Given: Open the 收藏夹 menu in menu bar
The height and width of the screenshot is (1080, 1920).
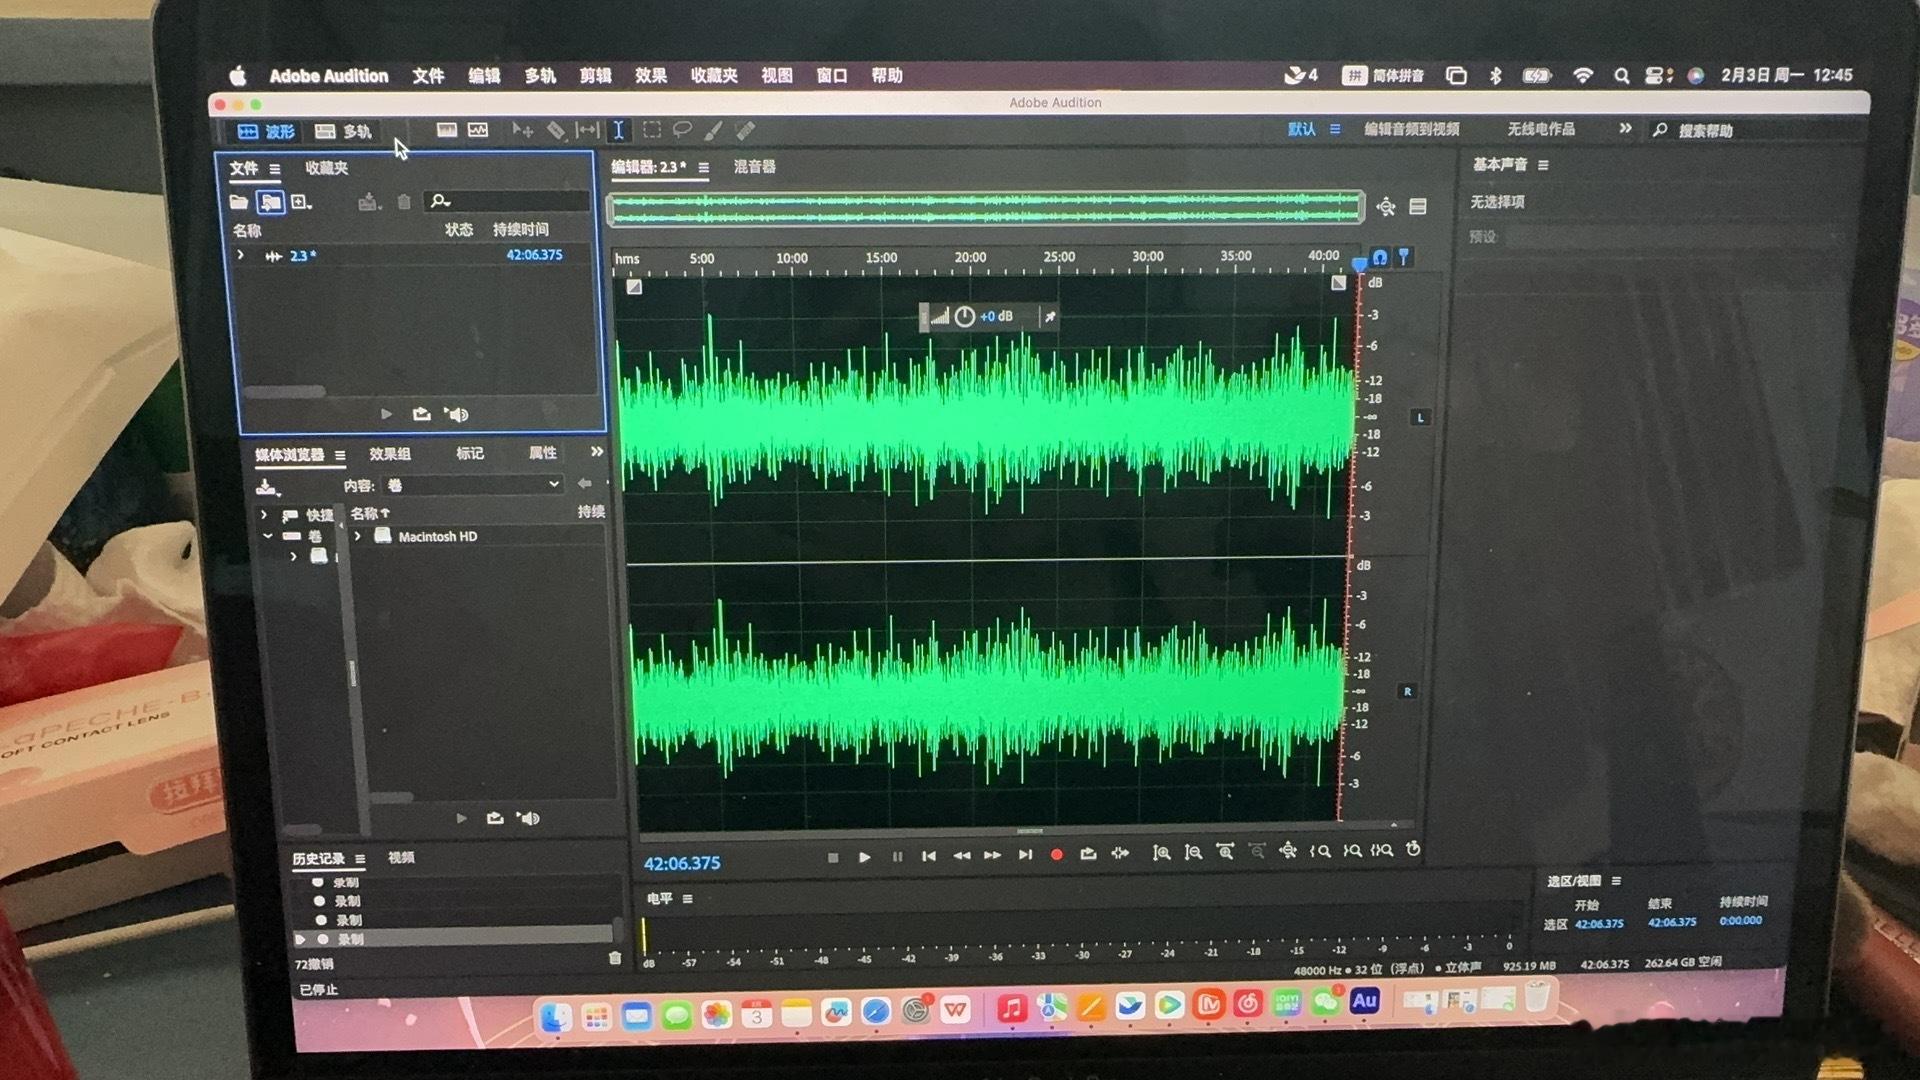Looking at the screenshot, I should (714, 76).
